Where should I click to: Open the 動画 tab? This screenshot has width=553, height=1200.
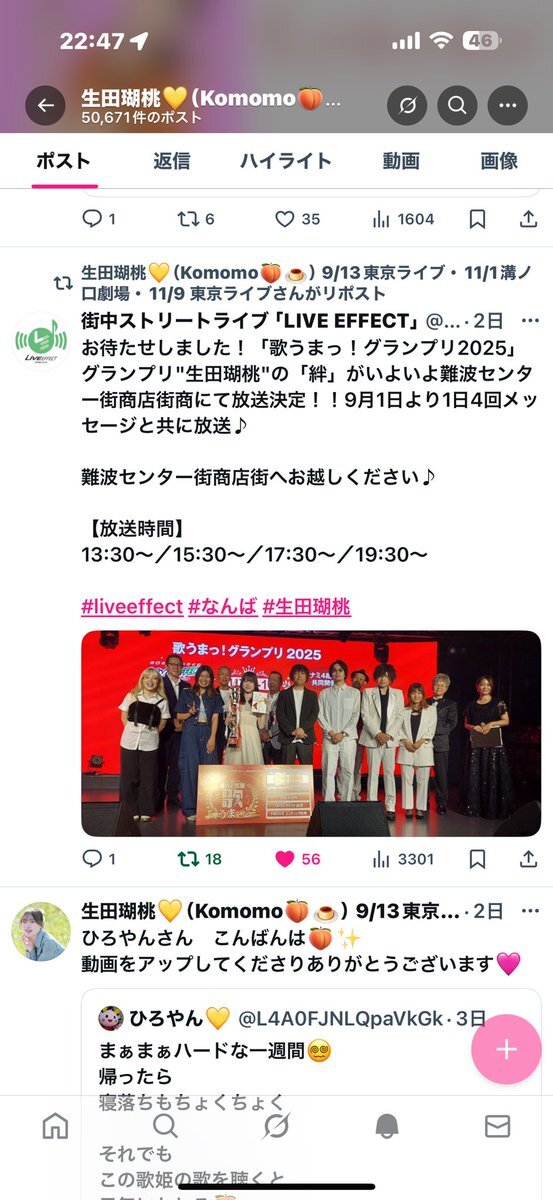pos(400,161)
